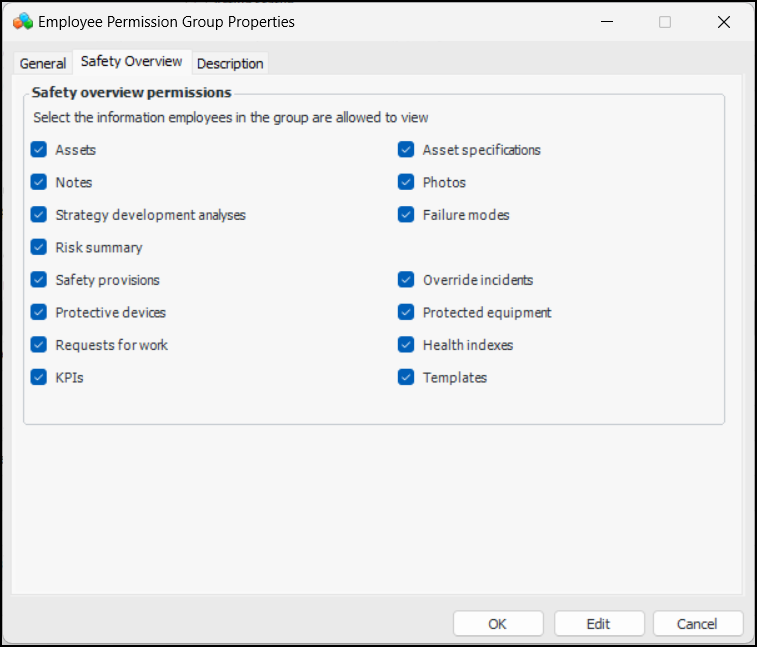Switch to the General tab
Image resolution: width=757 pixels, height=647 pixels.
click(x=43, y=63)
